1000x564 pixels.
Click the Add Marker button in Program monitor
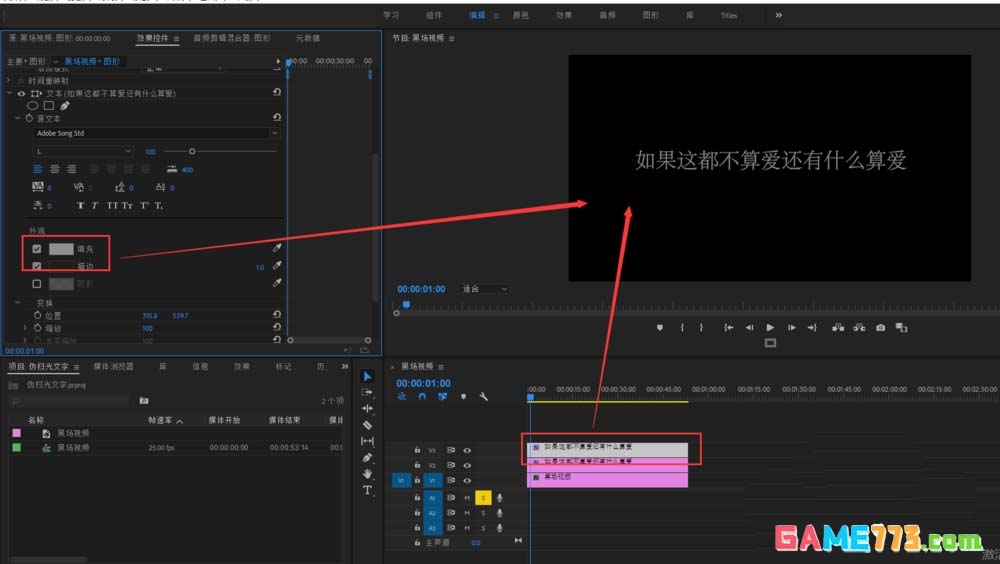(x=659, y=327)
